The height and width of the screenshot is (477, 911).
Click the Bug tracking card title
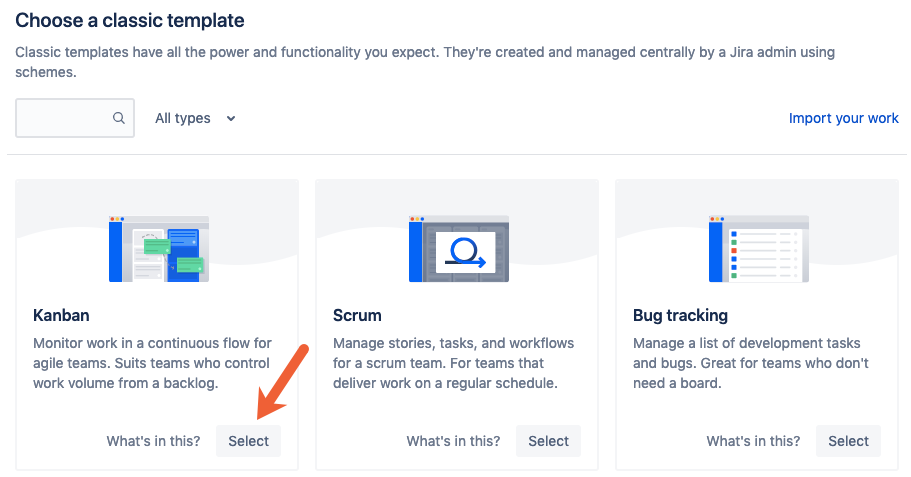point(680,315)
